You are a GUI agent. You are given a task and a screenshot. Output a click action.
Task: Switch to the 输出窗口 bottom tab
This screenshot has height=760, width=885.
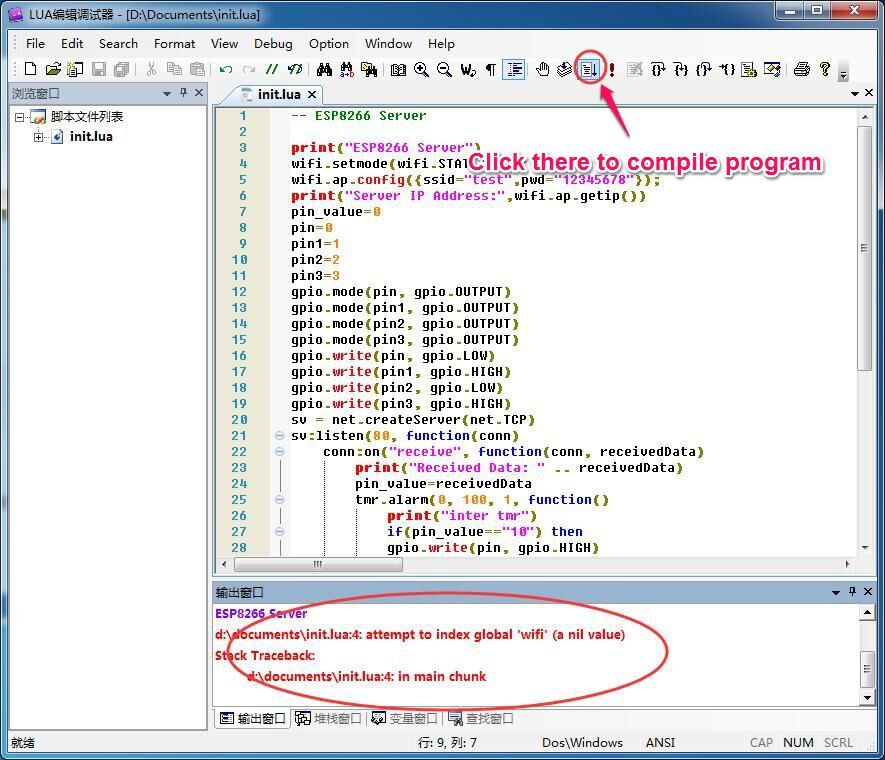click(x=252, y=718)
